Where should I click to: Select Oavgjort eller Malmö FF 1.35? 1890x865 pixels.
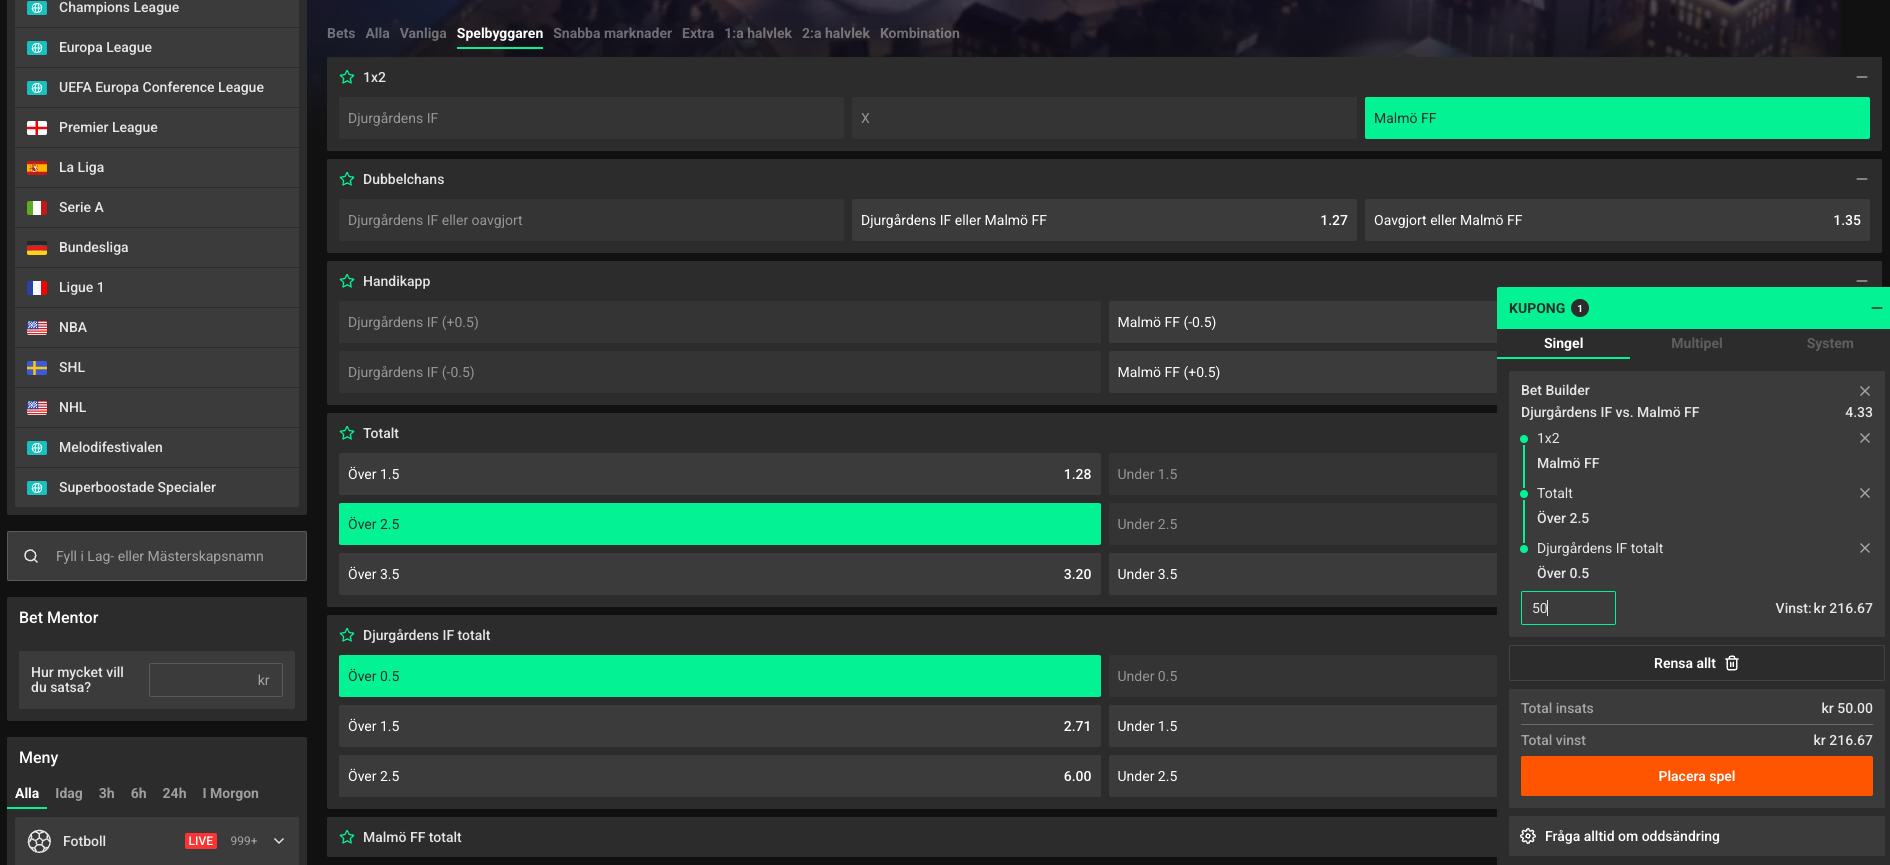(1617, 220)
